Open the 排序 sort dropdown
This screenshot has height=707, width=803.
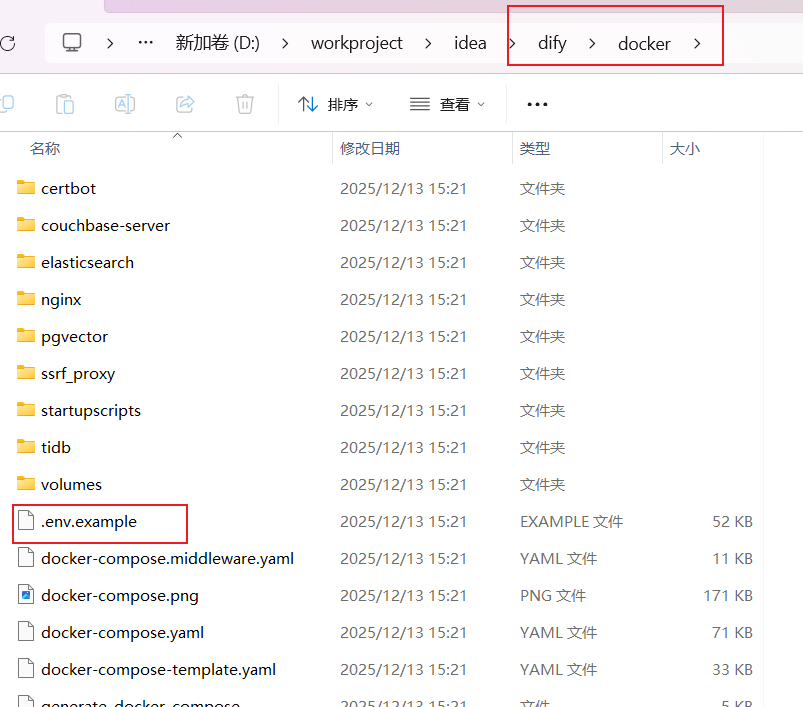(x=335, y=104)
